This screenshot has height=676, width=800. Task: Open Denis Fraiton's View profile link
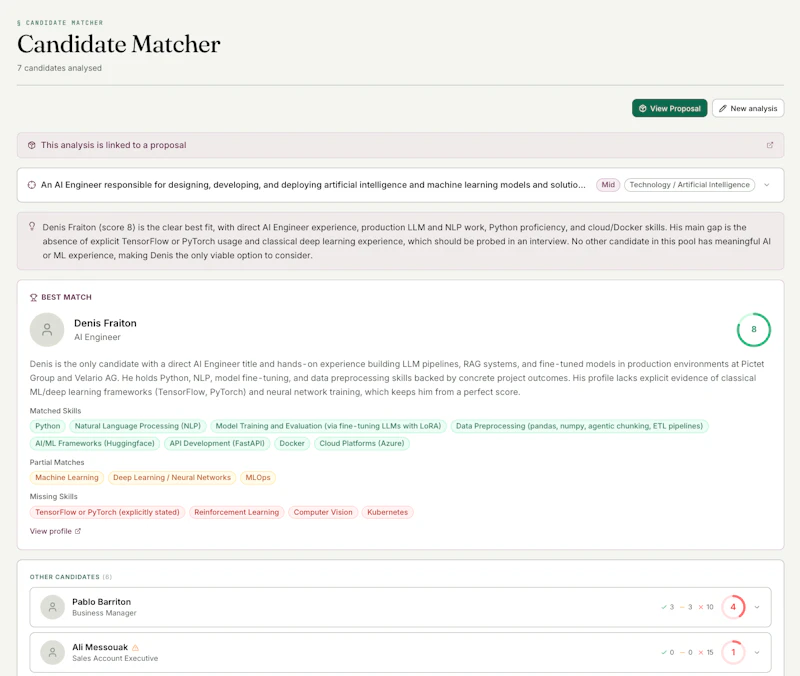(51, 531)
